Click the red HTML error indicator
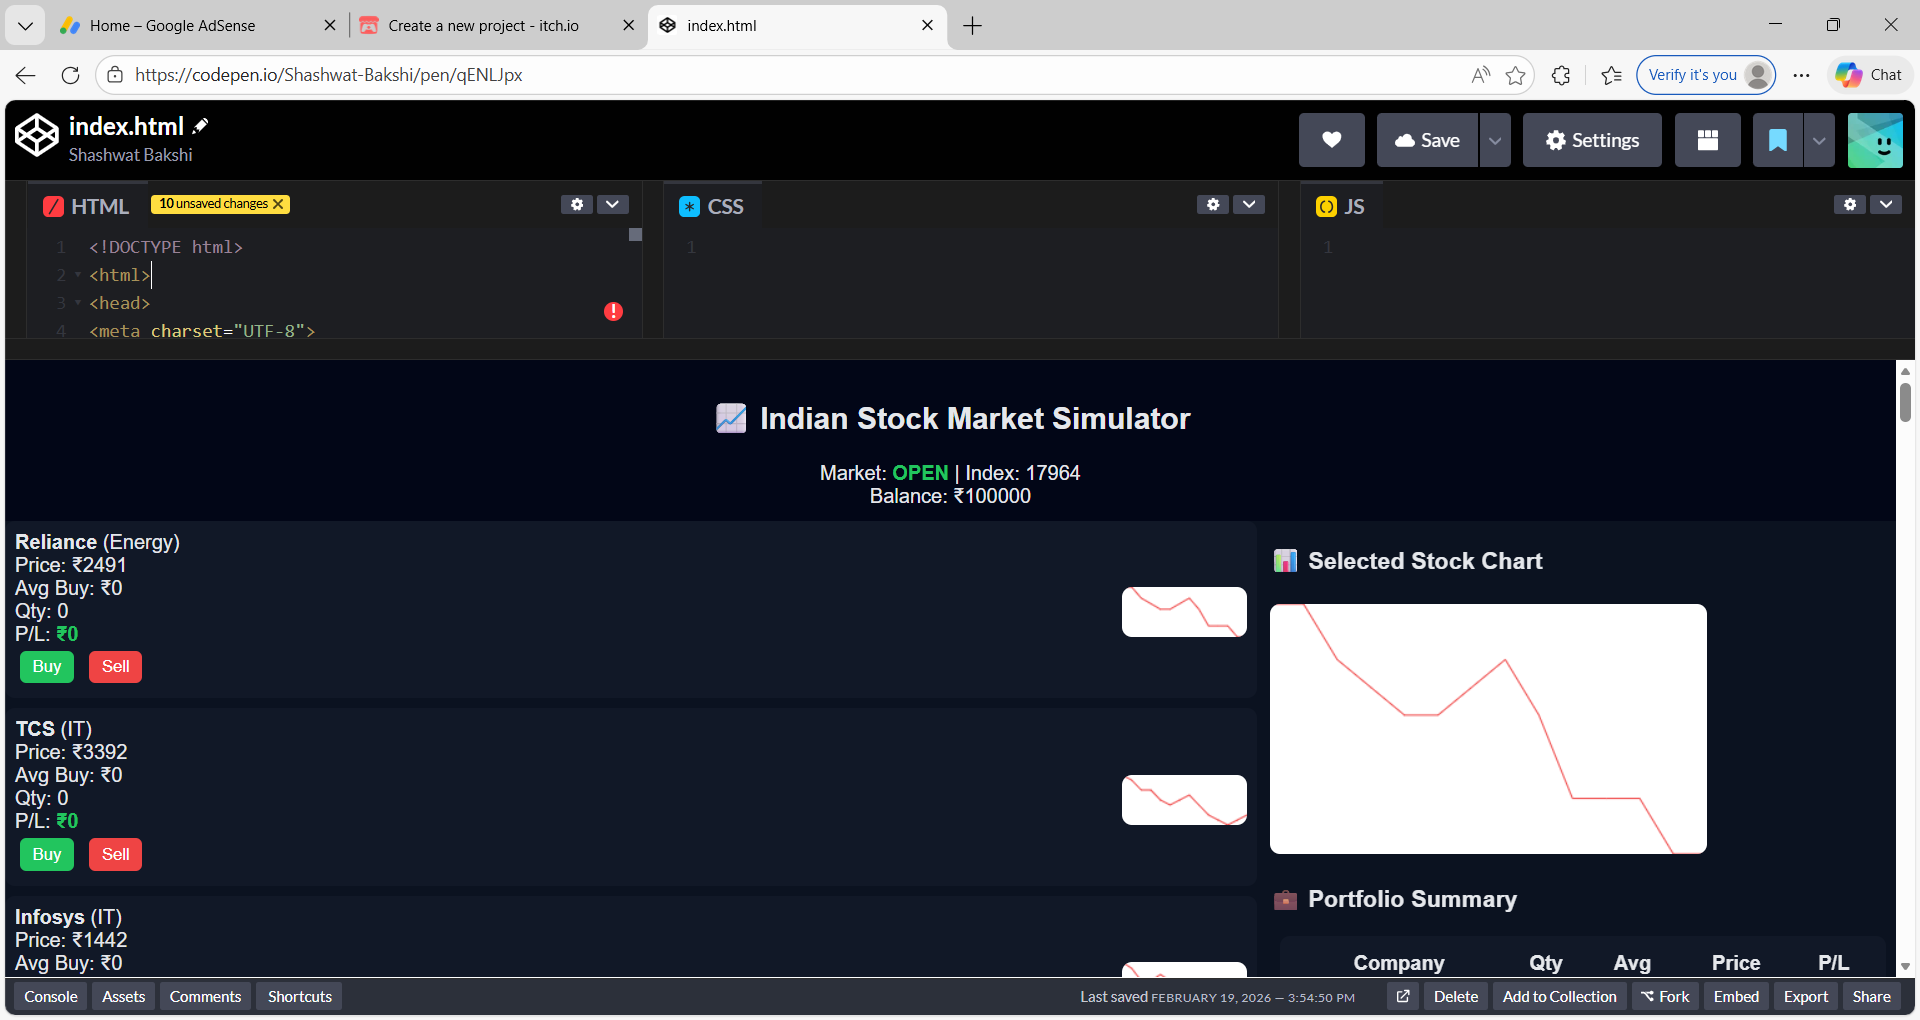The width and height of the screenshot is (1920, 1020). [x=613, y=312]
